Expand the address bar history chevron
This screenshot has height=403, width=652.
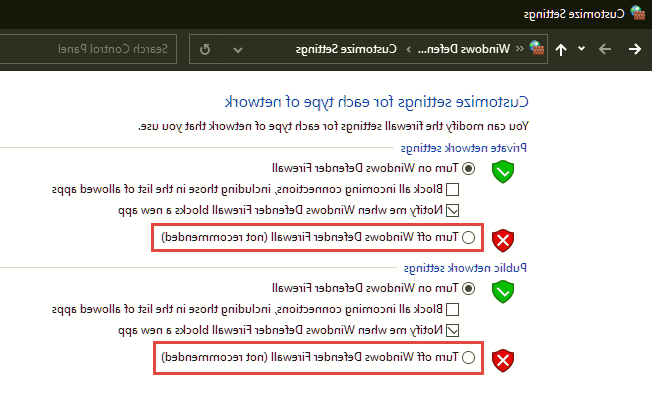point(238,50)
